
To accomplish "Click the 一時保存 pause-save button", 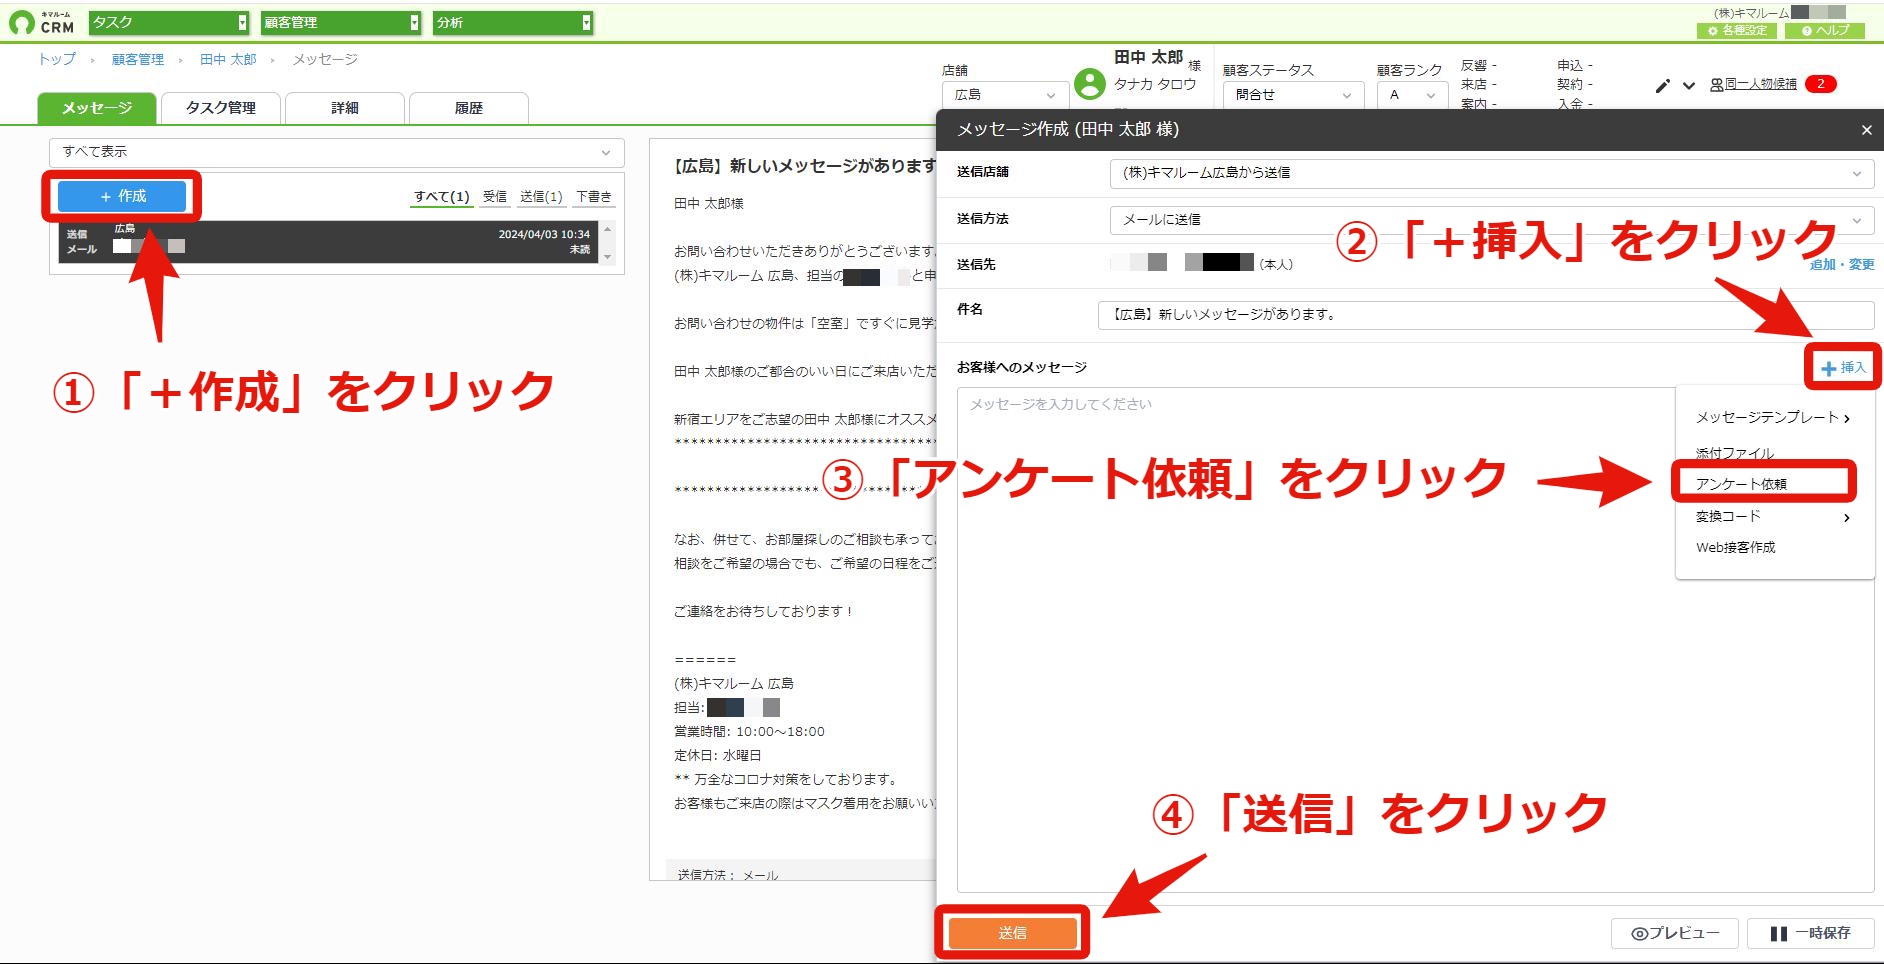I will click(1811, 933).
